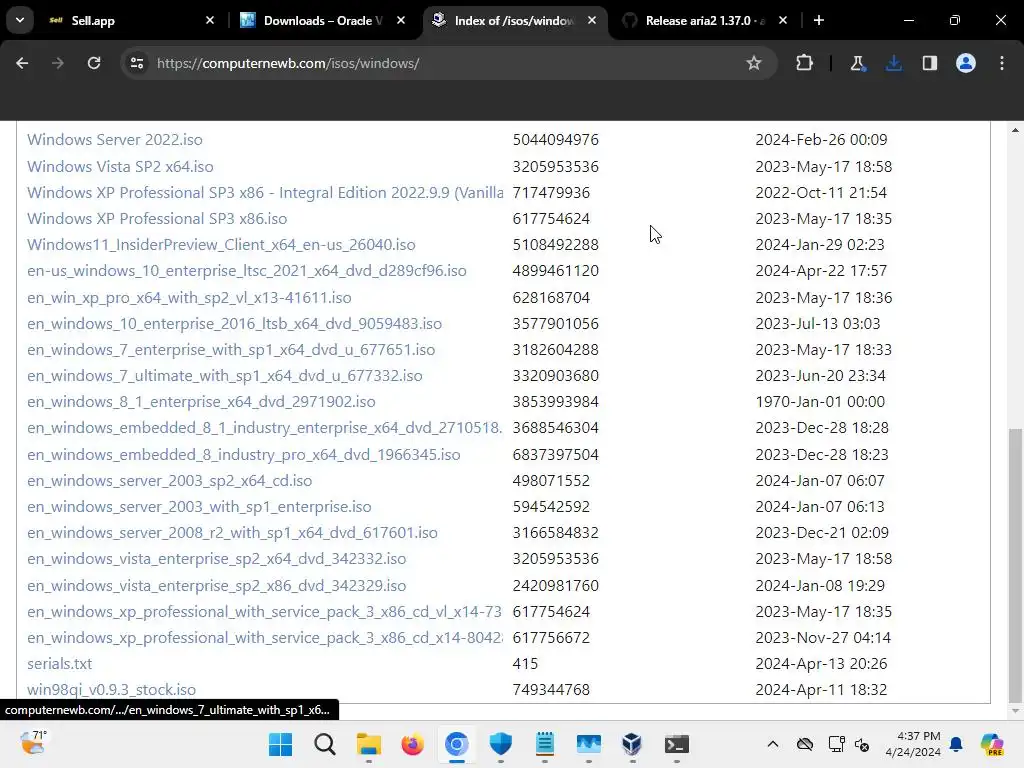Bookmark this page with the star
This screenshot has width=1024, height=768.
coord(754,63)
